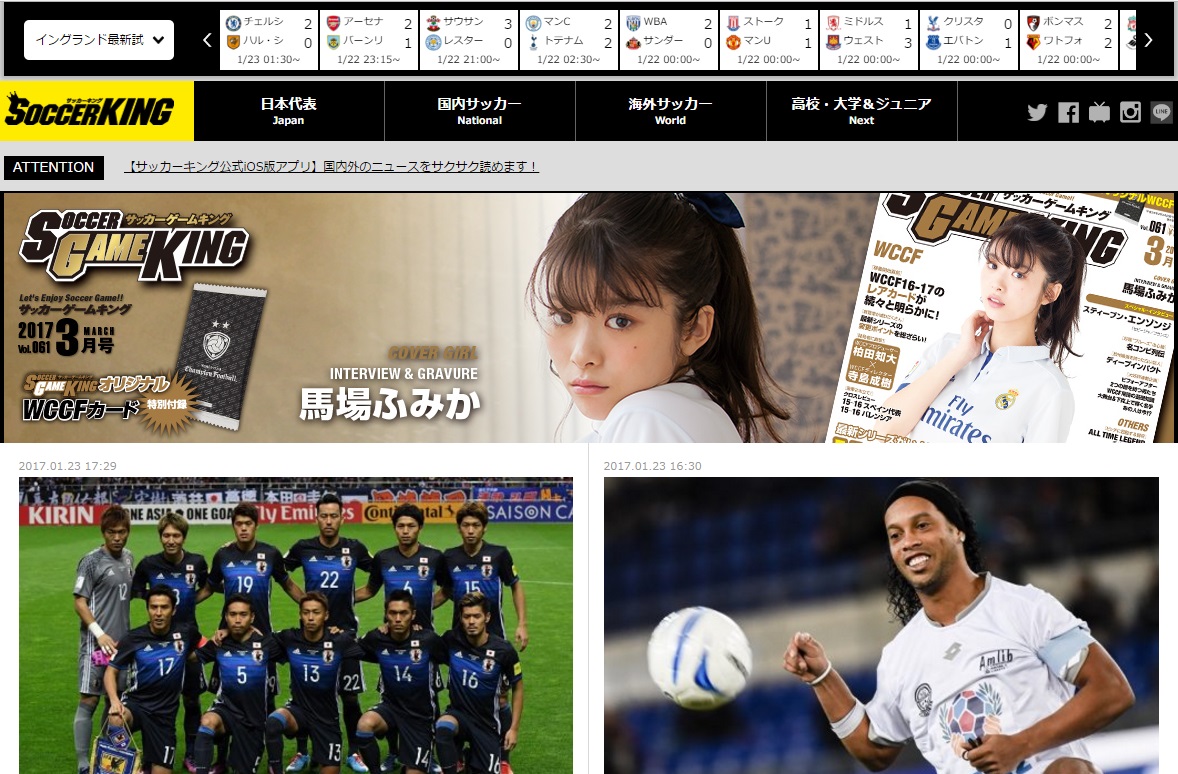Viewport: 1178px width, 774px height.
Task: Open the LINE social icon
Action: coord(1161,113)
